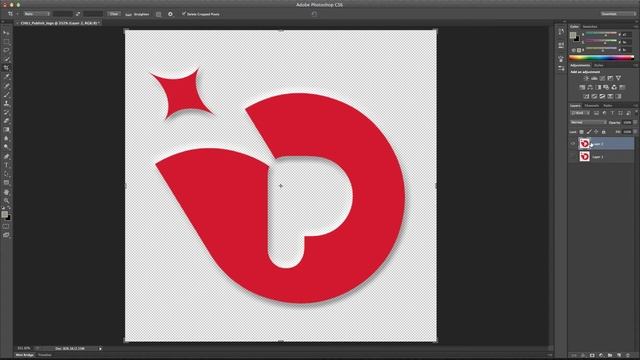This screenshot has height=360, width=640.
Task: Select the Eyedropper tool
Action: (x=6, y=77)
